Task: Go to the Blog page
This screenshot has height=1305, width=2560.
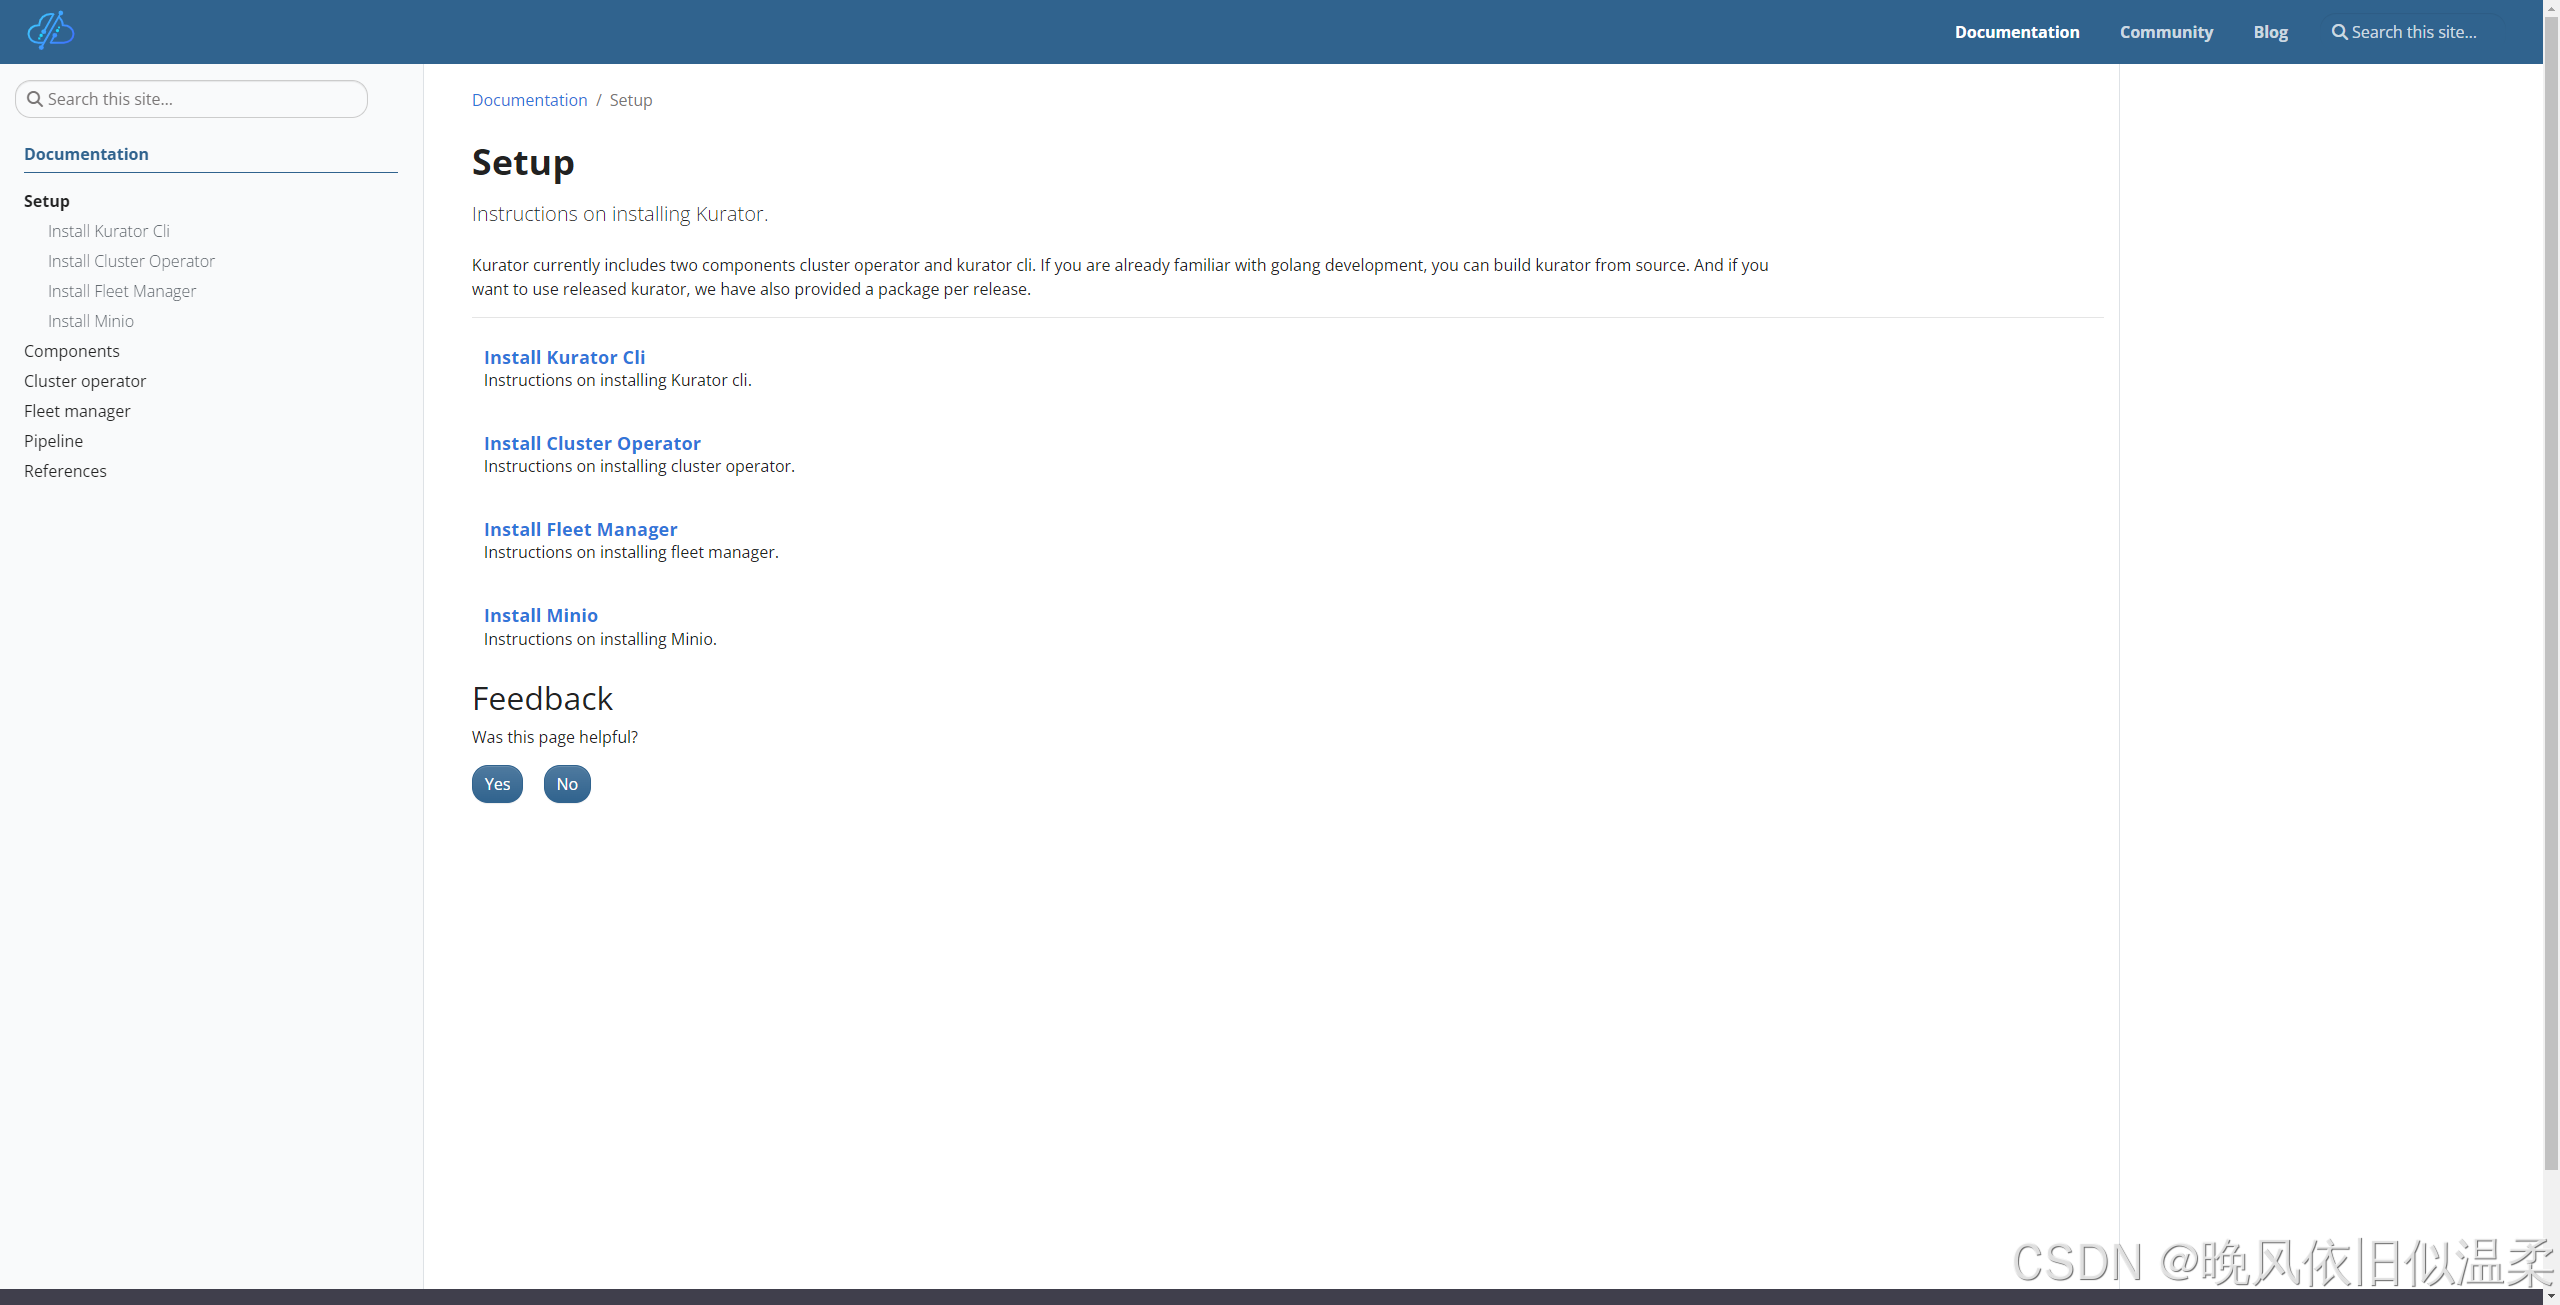Action: click(2270, 32)
